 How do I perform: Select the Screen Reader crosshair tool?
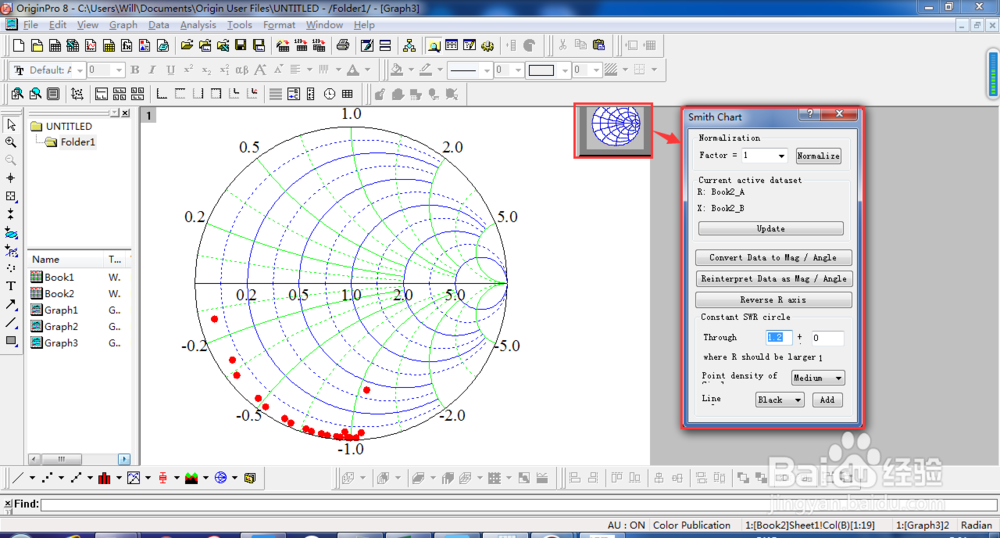click(x=11, y=178)
